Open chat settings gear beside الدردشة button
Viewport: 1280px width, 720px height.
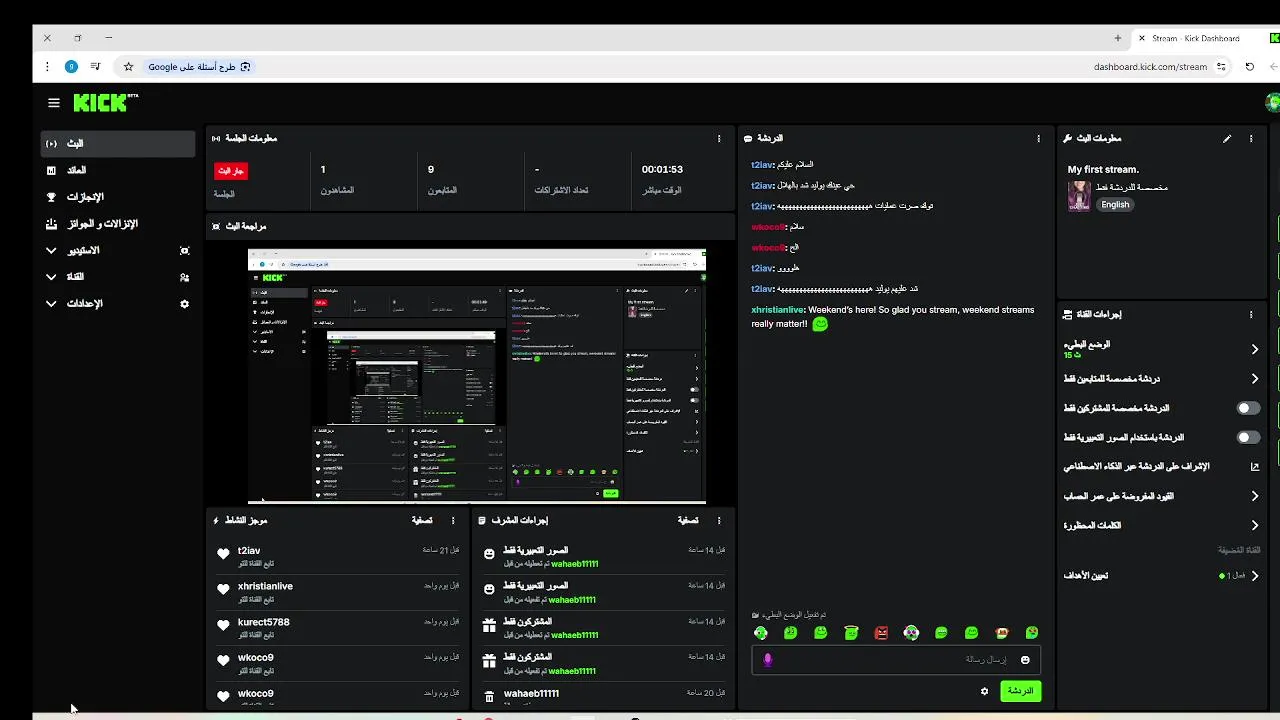click(984, 691)
